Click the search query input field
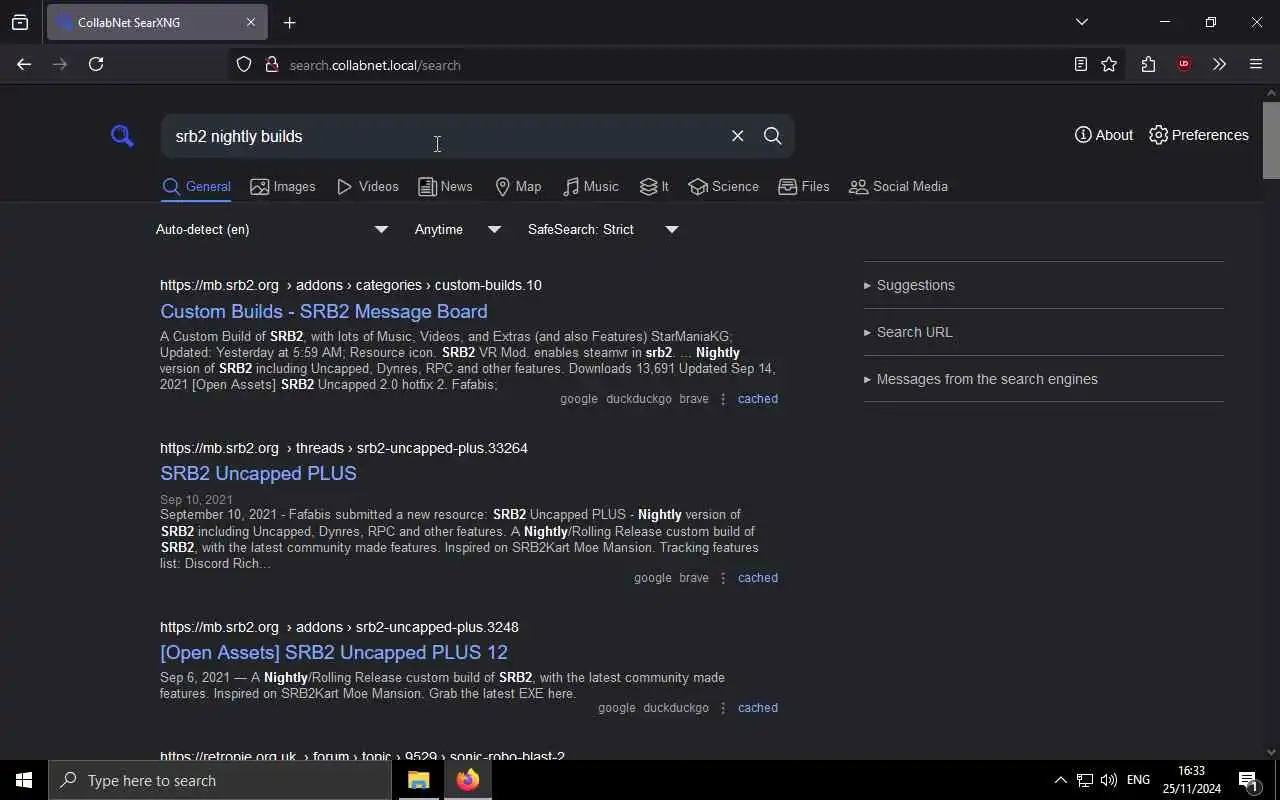This screenshot has width=1280, height=800. click(x=445, y=136)
